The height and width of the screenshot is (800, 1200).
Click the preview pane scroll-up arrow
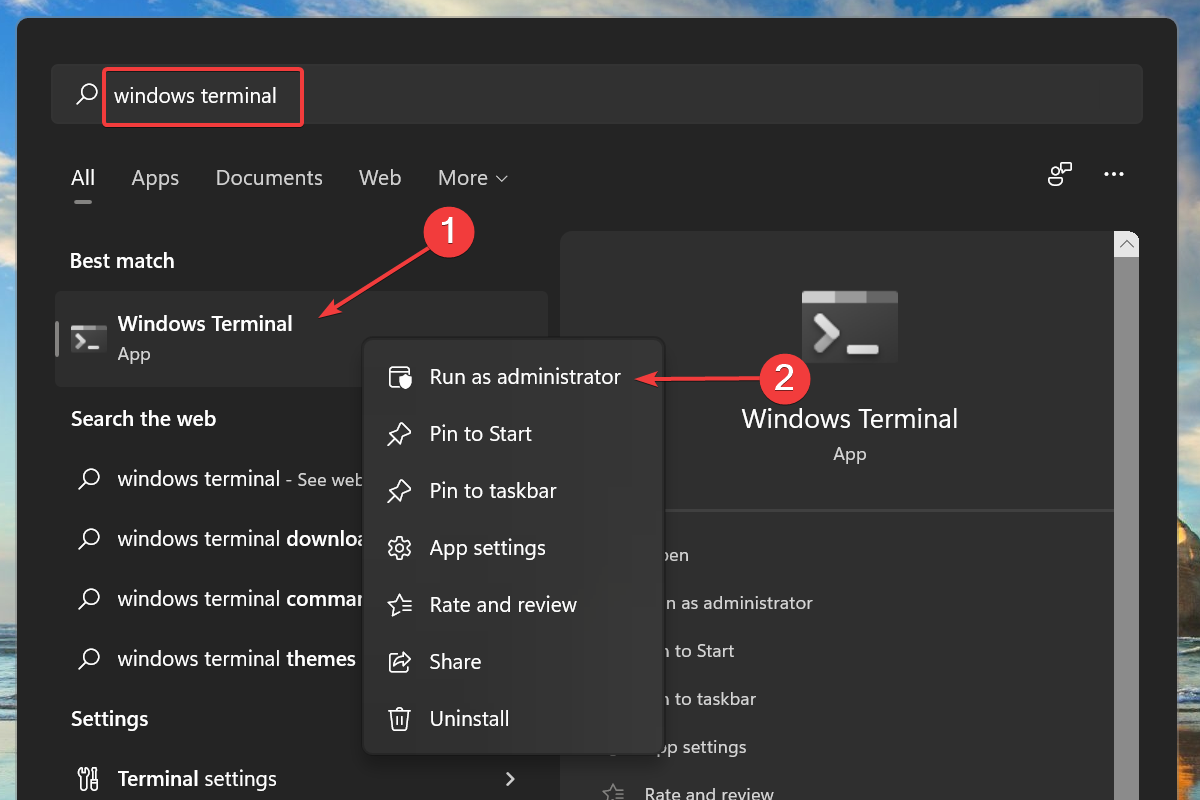[x=1127, y=244]
